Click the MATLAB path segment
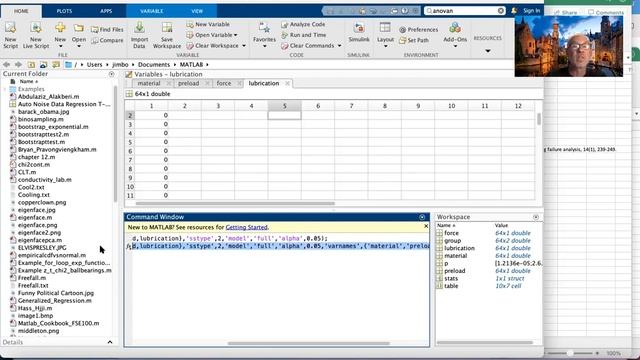The image size is (640, 360). click(191, 64)
